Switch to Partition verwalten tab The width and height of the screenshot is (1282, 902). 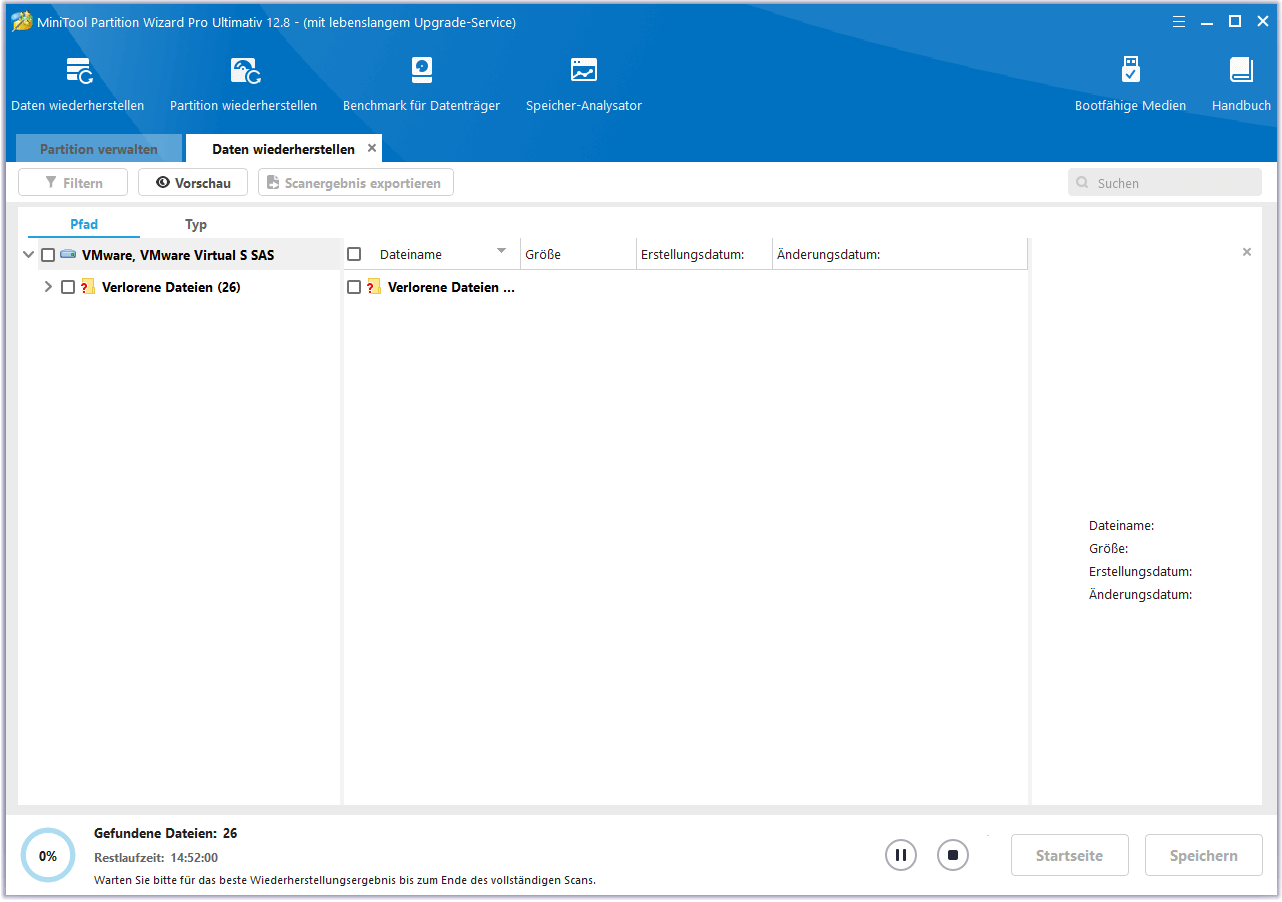tap(99, 149)
